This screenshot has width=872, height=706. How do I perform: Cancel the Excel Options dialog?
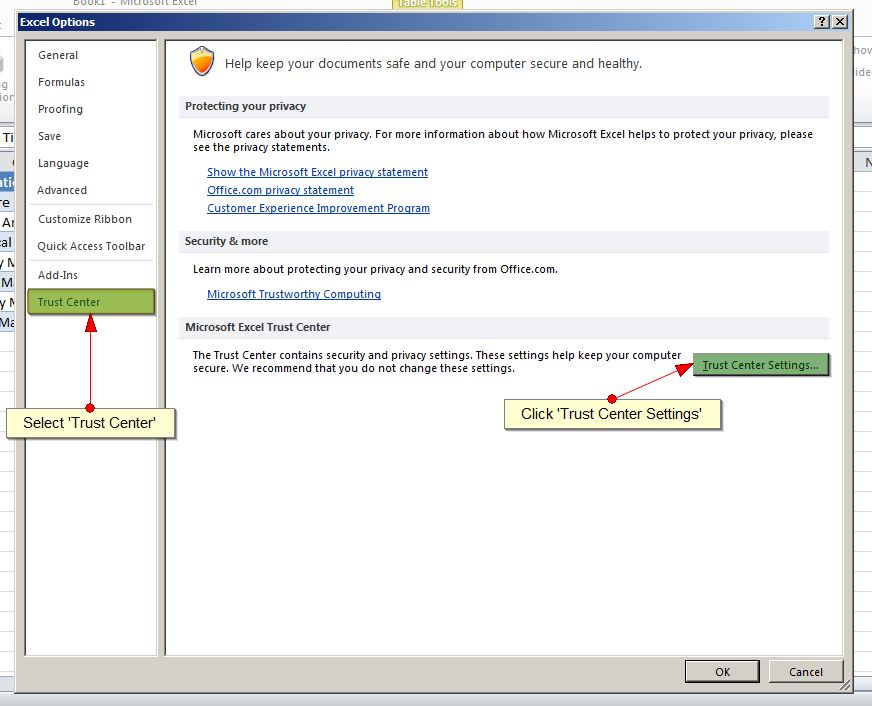coord(805,672)
